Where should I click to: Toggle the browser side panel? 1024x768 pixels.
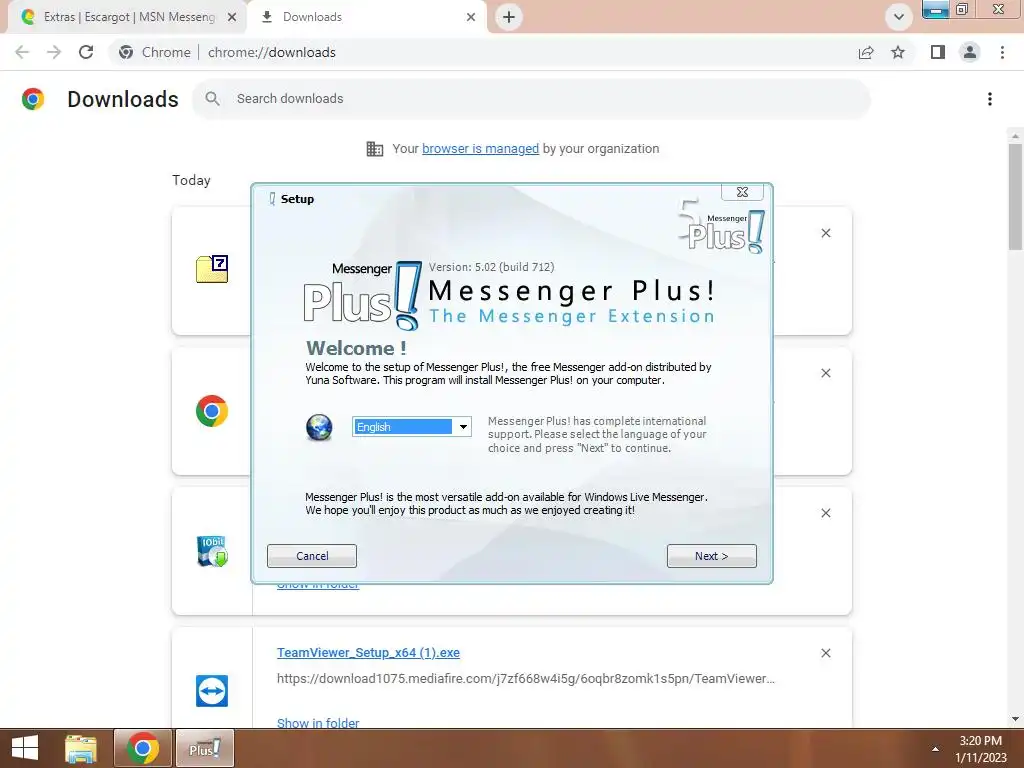pos(938,52)
